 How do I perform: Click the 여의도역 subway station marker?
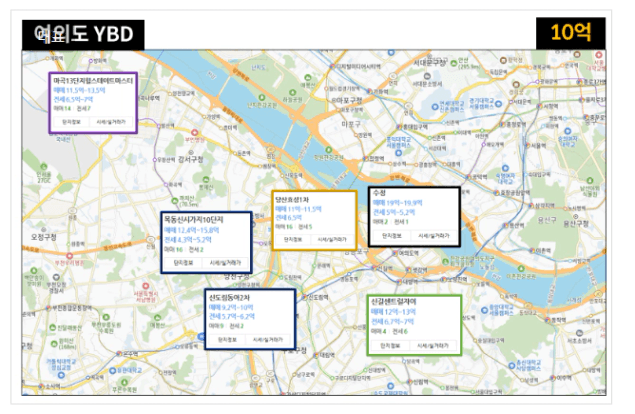395,253
